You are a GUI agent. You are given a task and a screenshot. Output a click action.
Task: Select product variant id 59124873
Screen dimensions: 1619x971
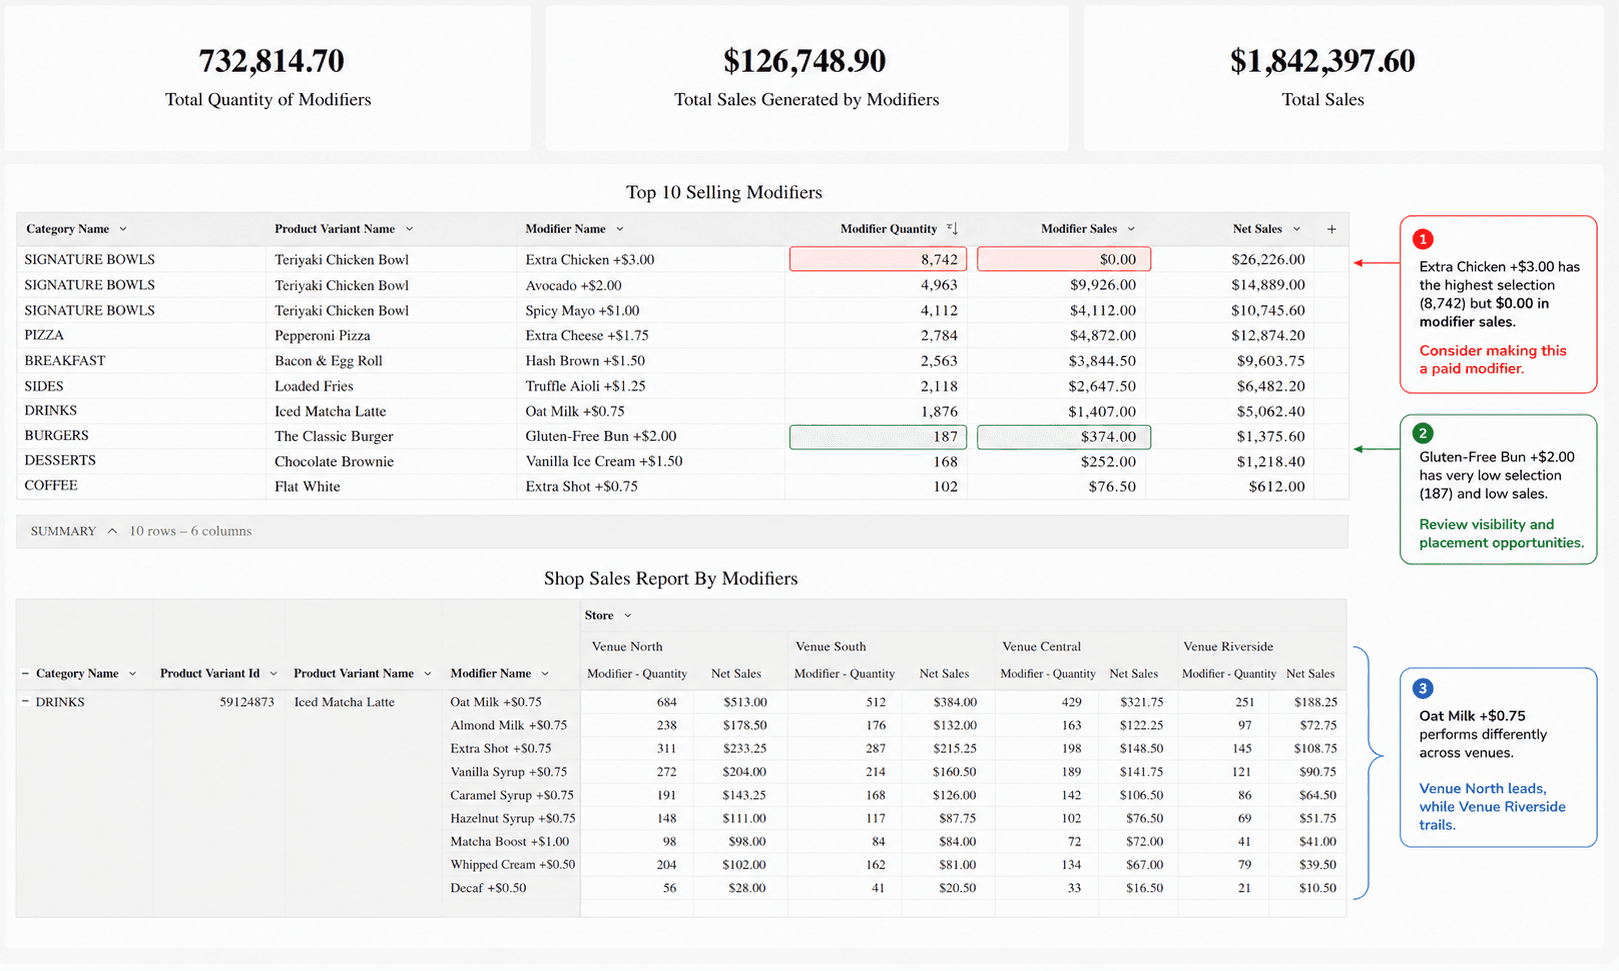pyautogui.click(x=247, y=702)
